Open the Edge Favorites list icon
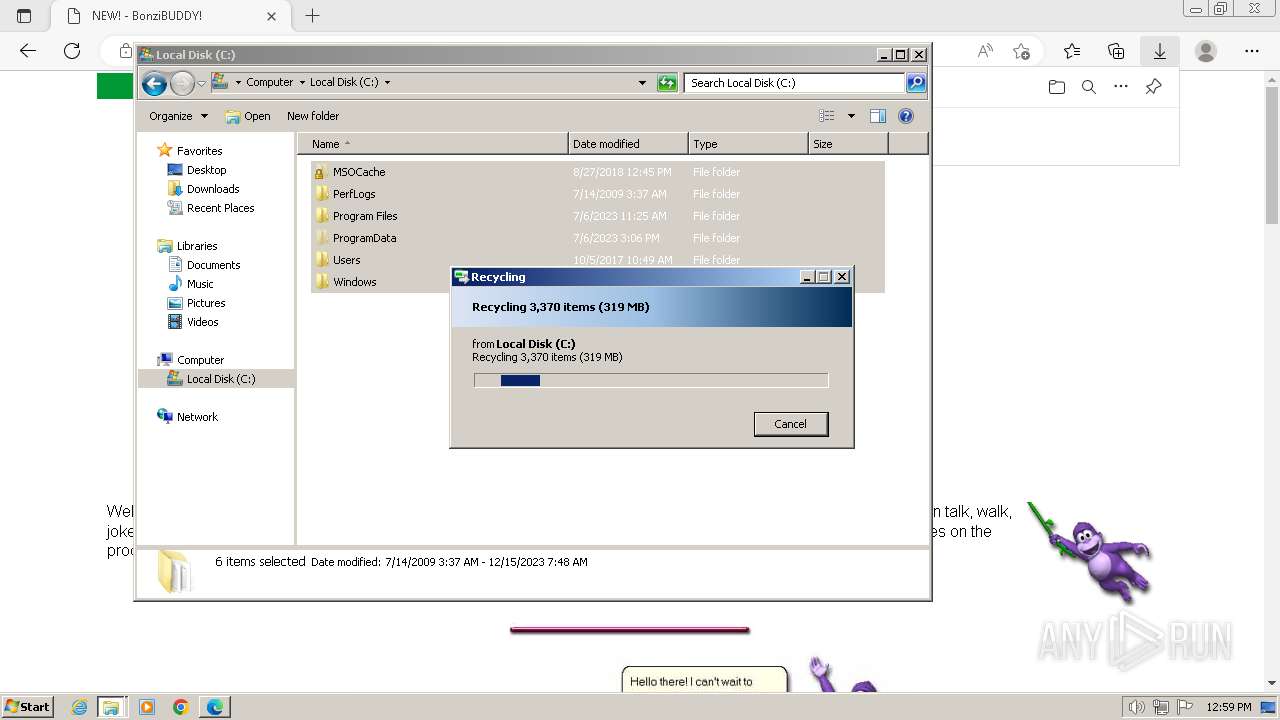The height and width of the screenshot is (720, 1280). click(x=1072, y=51)
